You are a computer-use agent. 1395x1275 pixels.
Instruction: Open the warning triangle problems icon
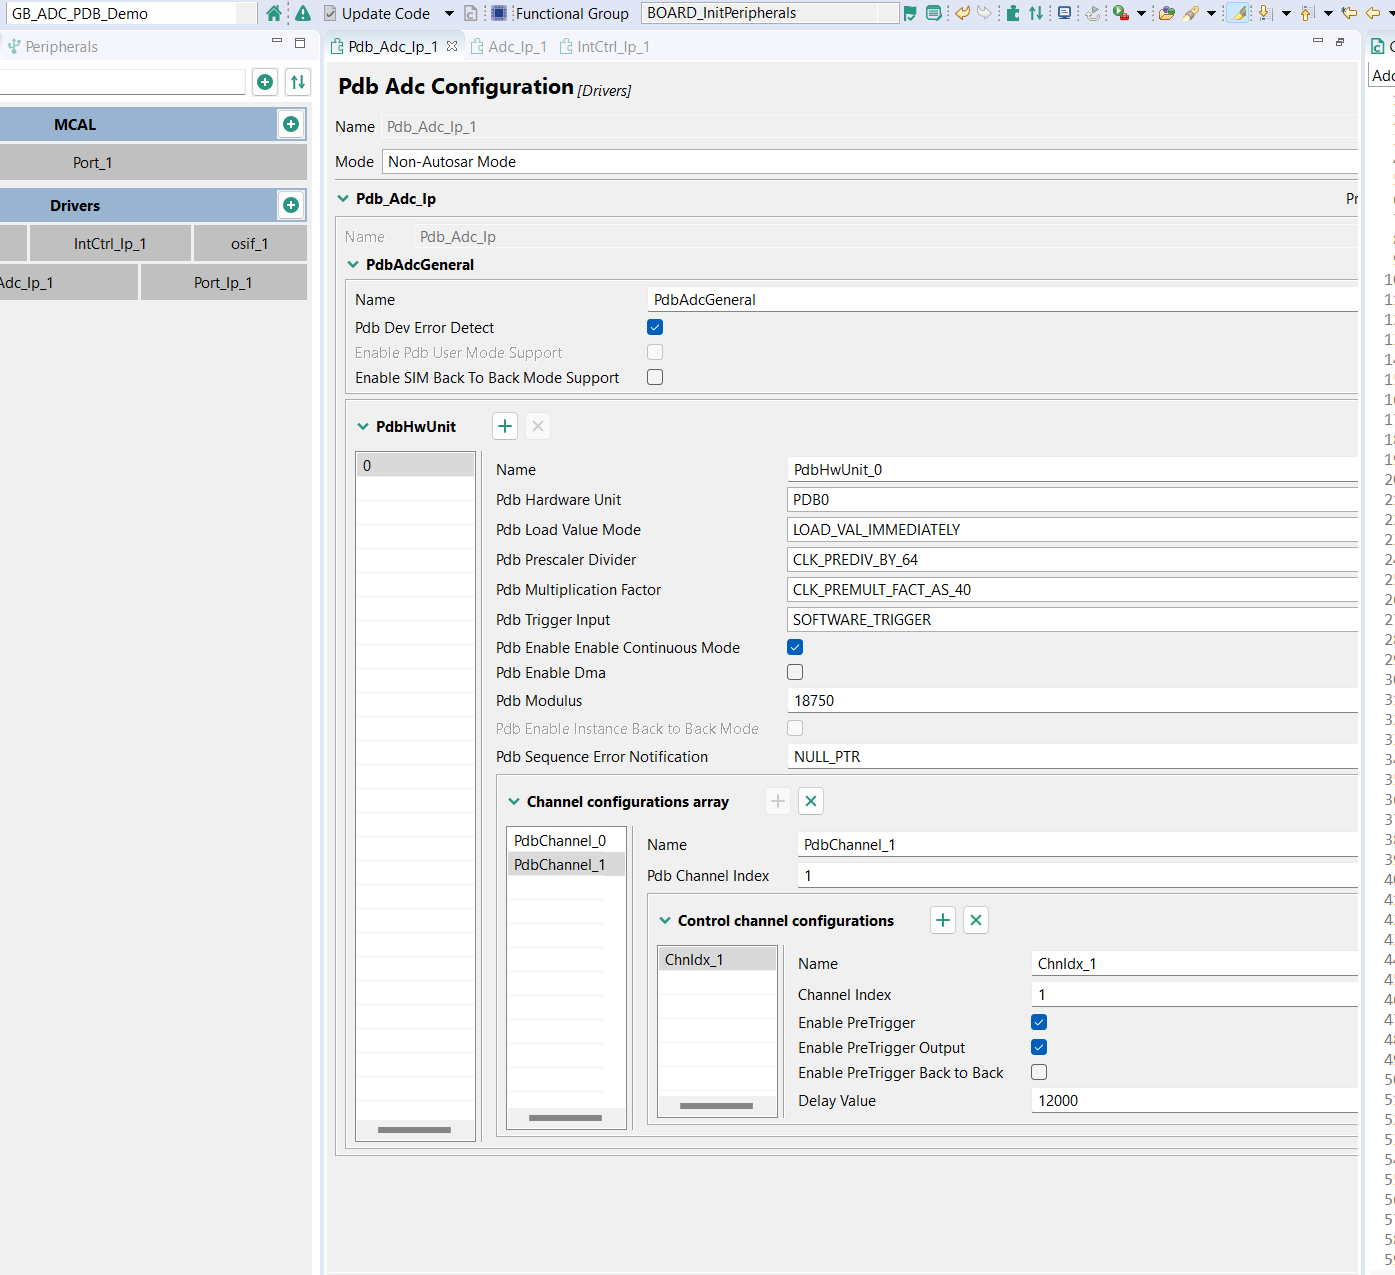click(303, 13)
